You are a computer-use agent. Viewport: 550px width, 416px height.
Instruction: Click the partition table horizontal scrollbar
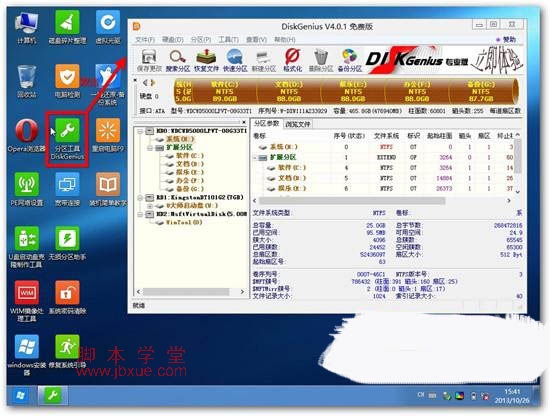[352, 201]
